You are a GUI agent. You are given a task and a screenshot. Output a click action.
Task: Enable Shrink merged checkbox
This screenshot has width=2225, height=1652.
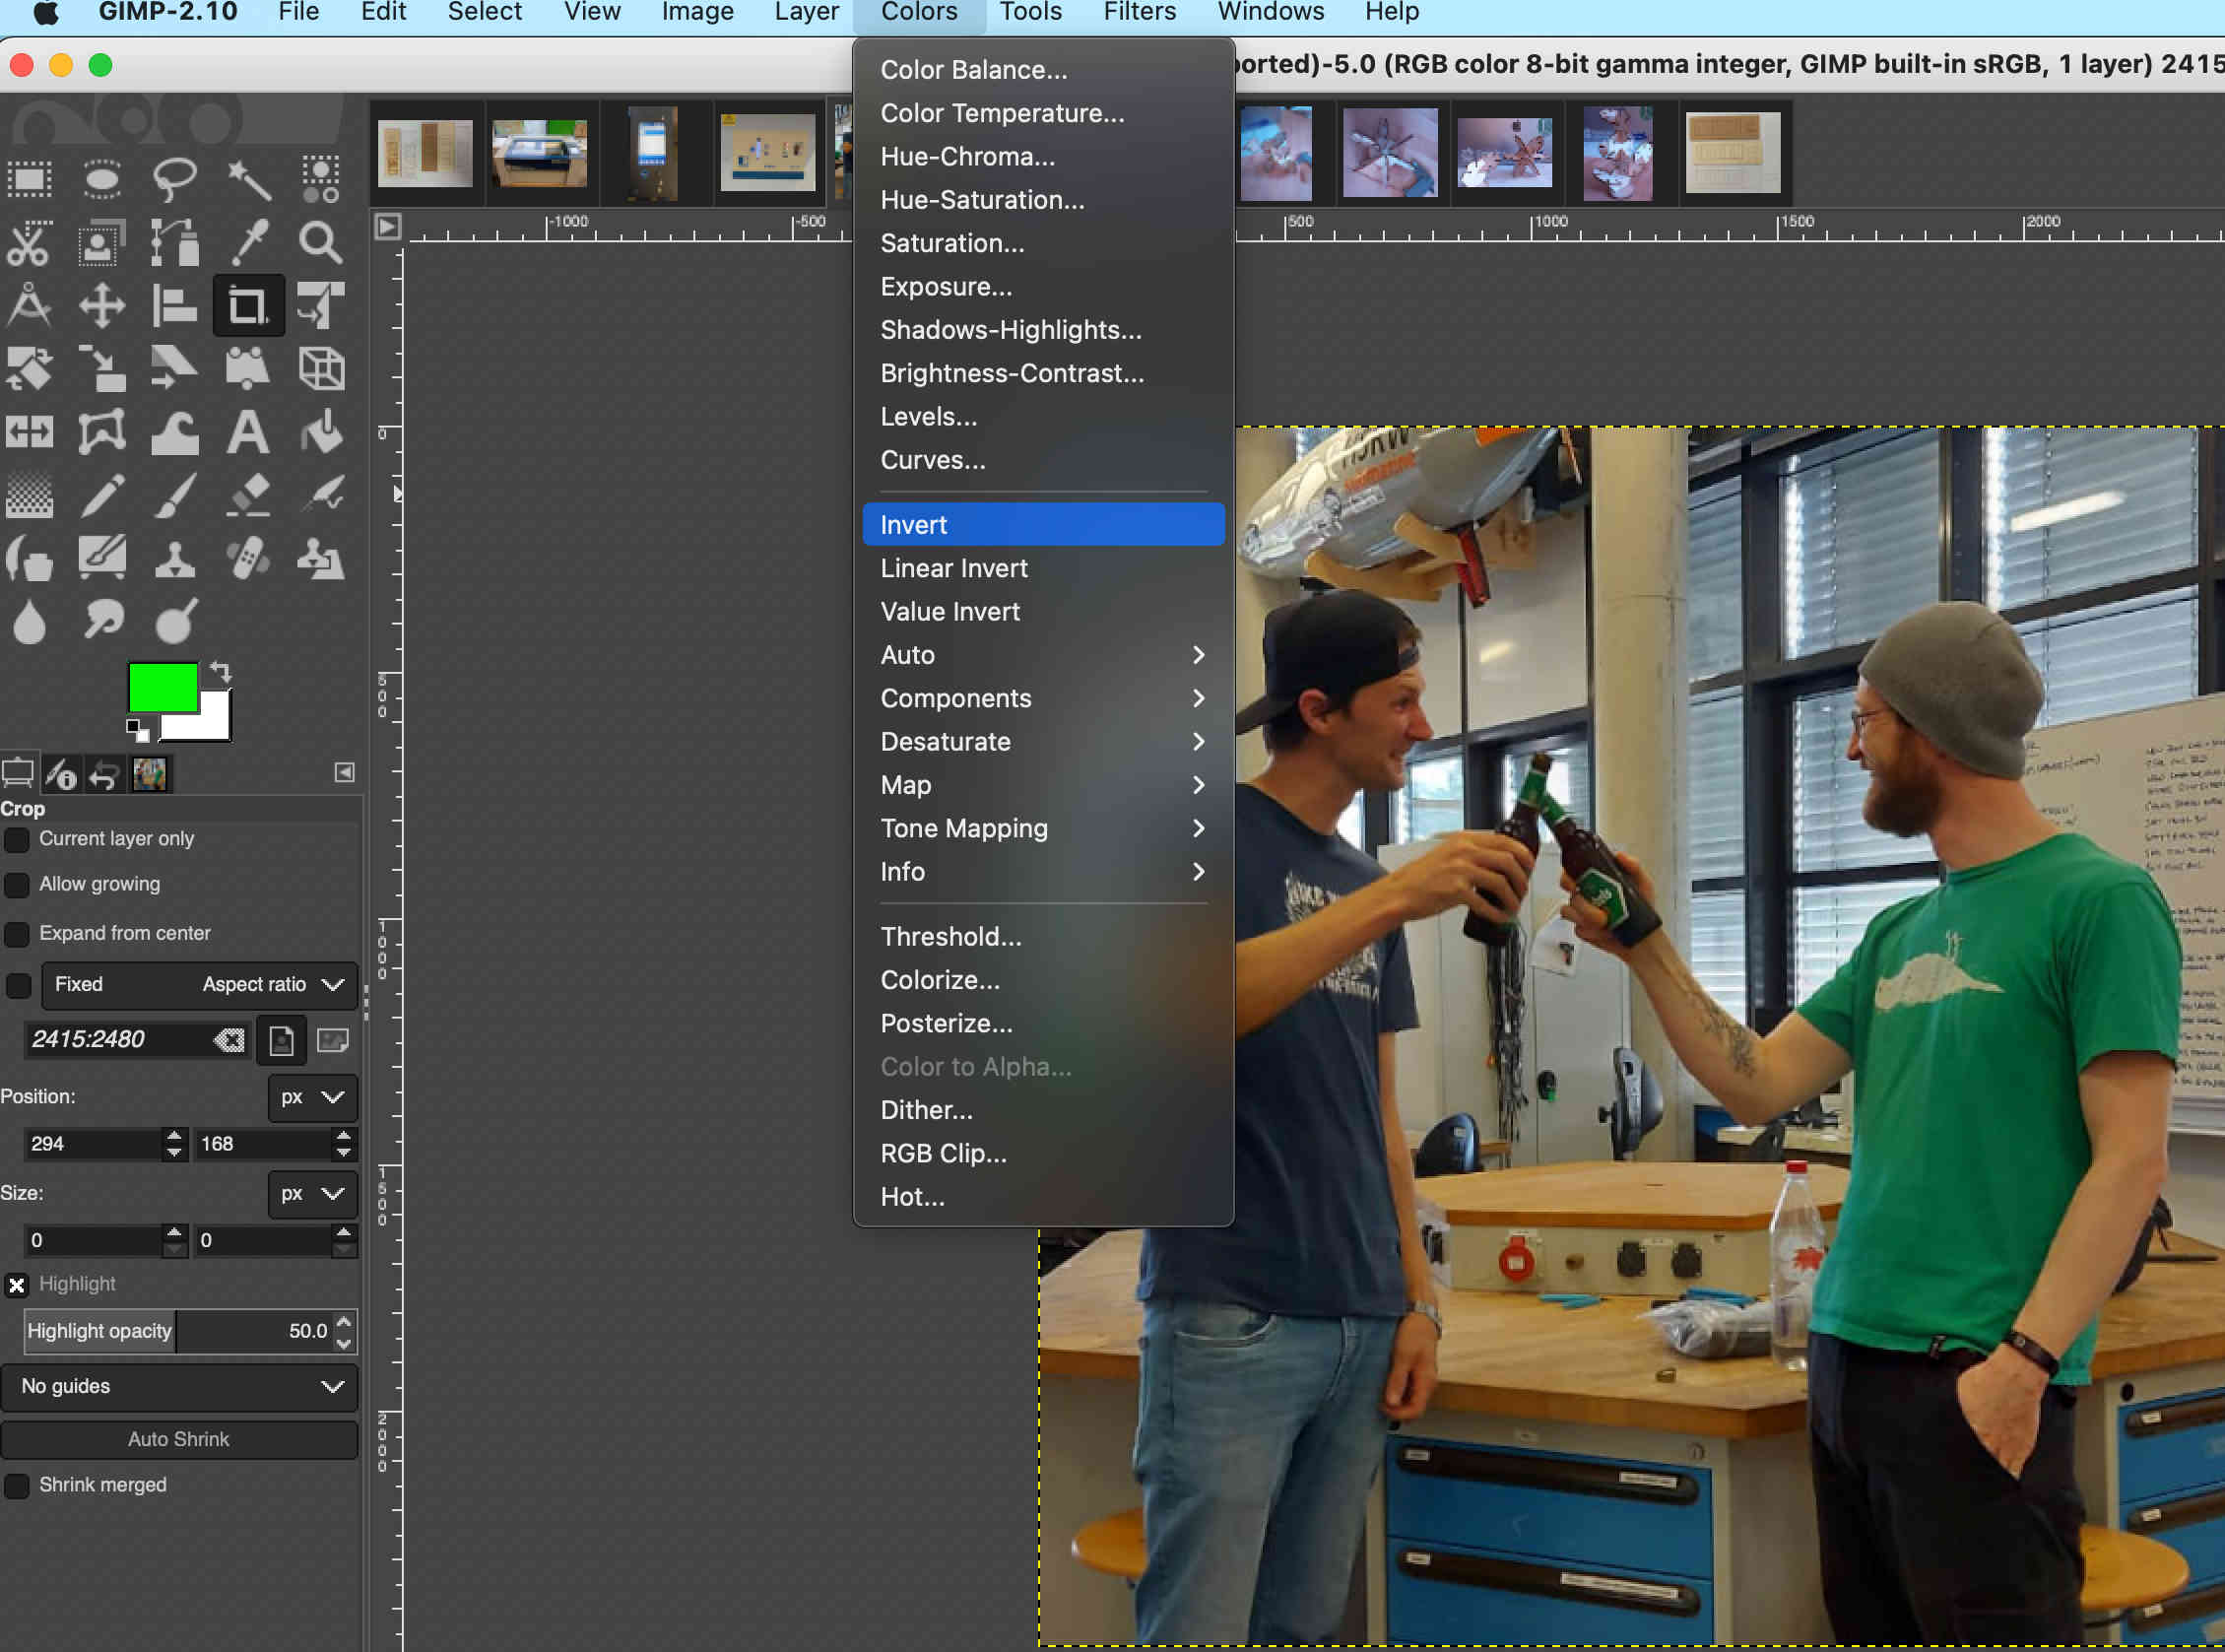17,1486
